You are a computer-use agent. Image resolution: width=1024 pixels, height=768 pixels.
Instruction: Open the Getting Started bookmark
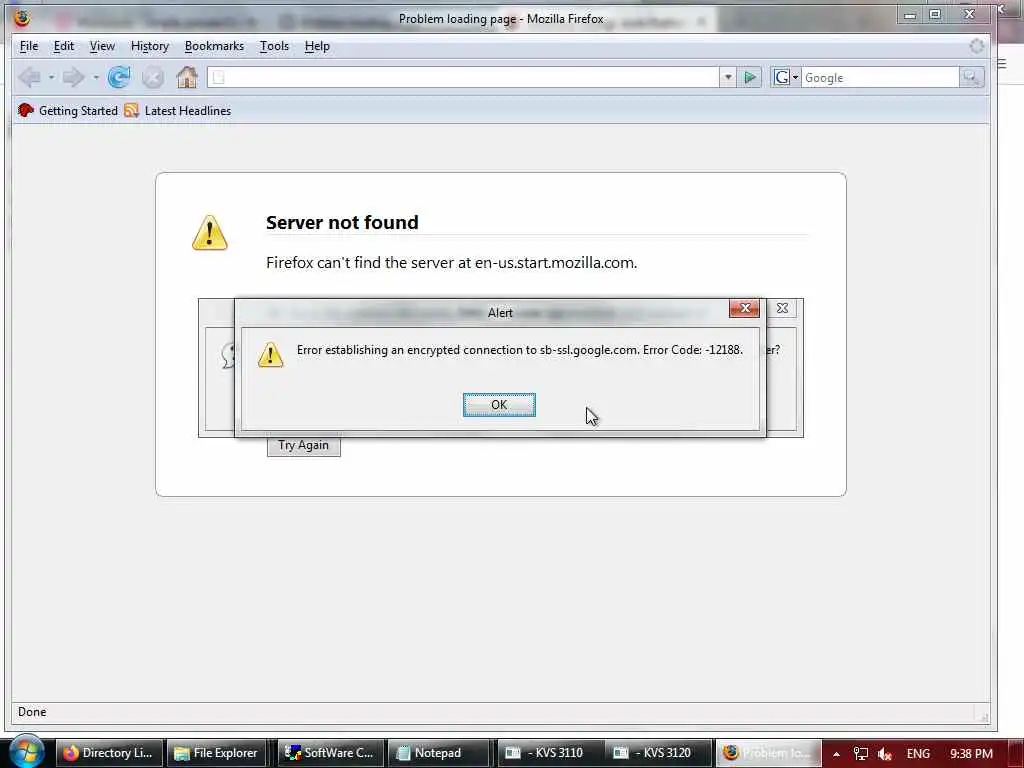68,110
